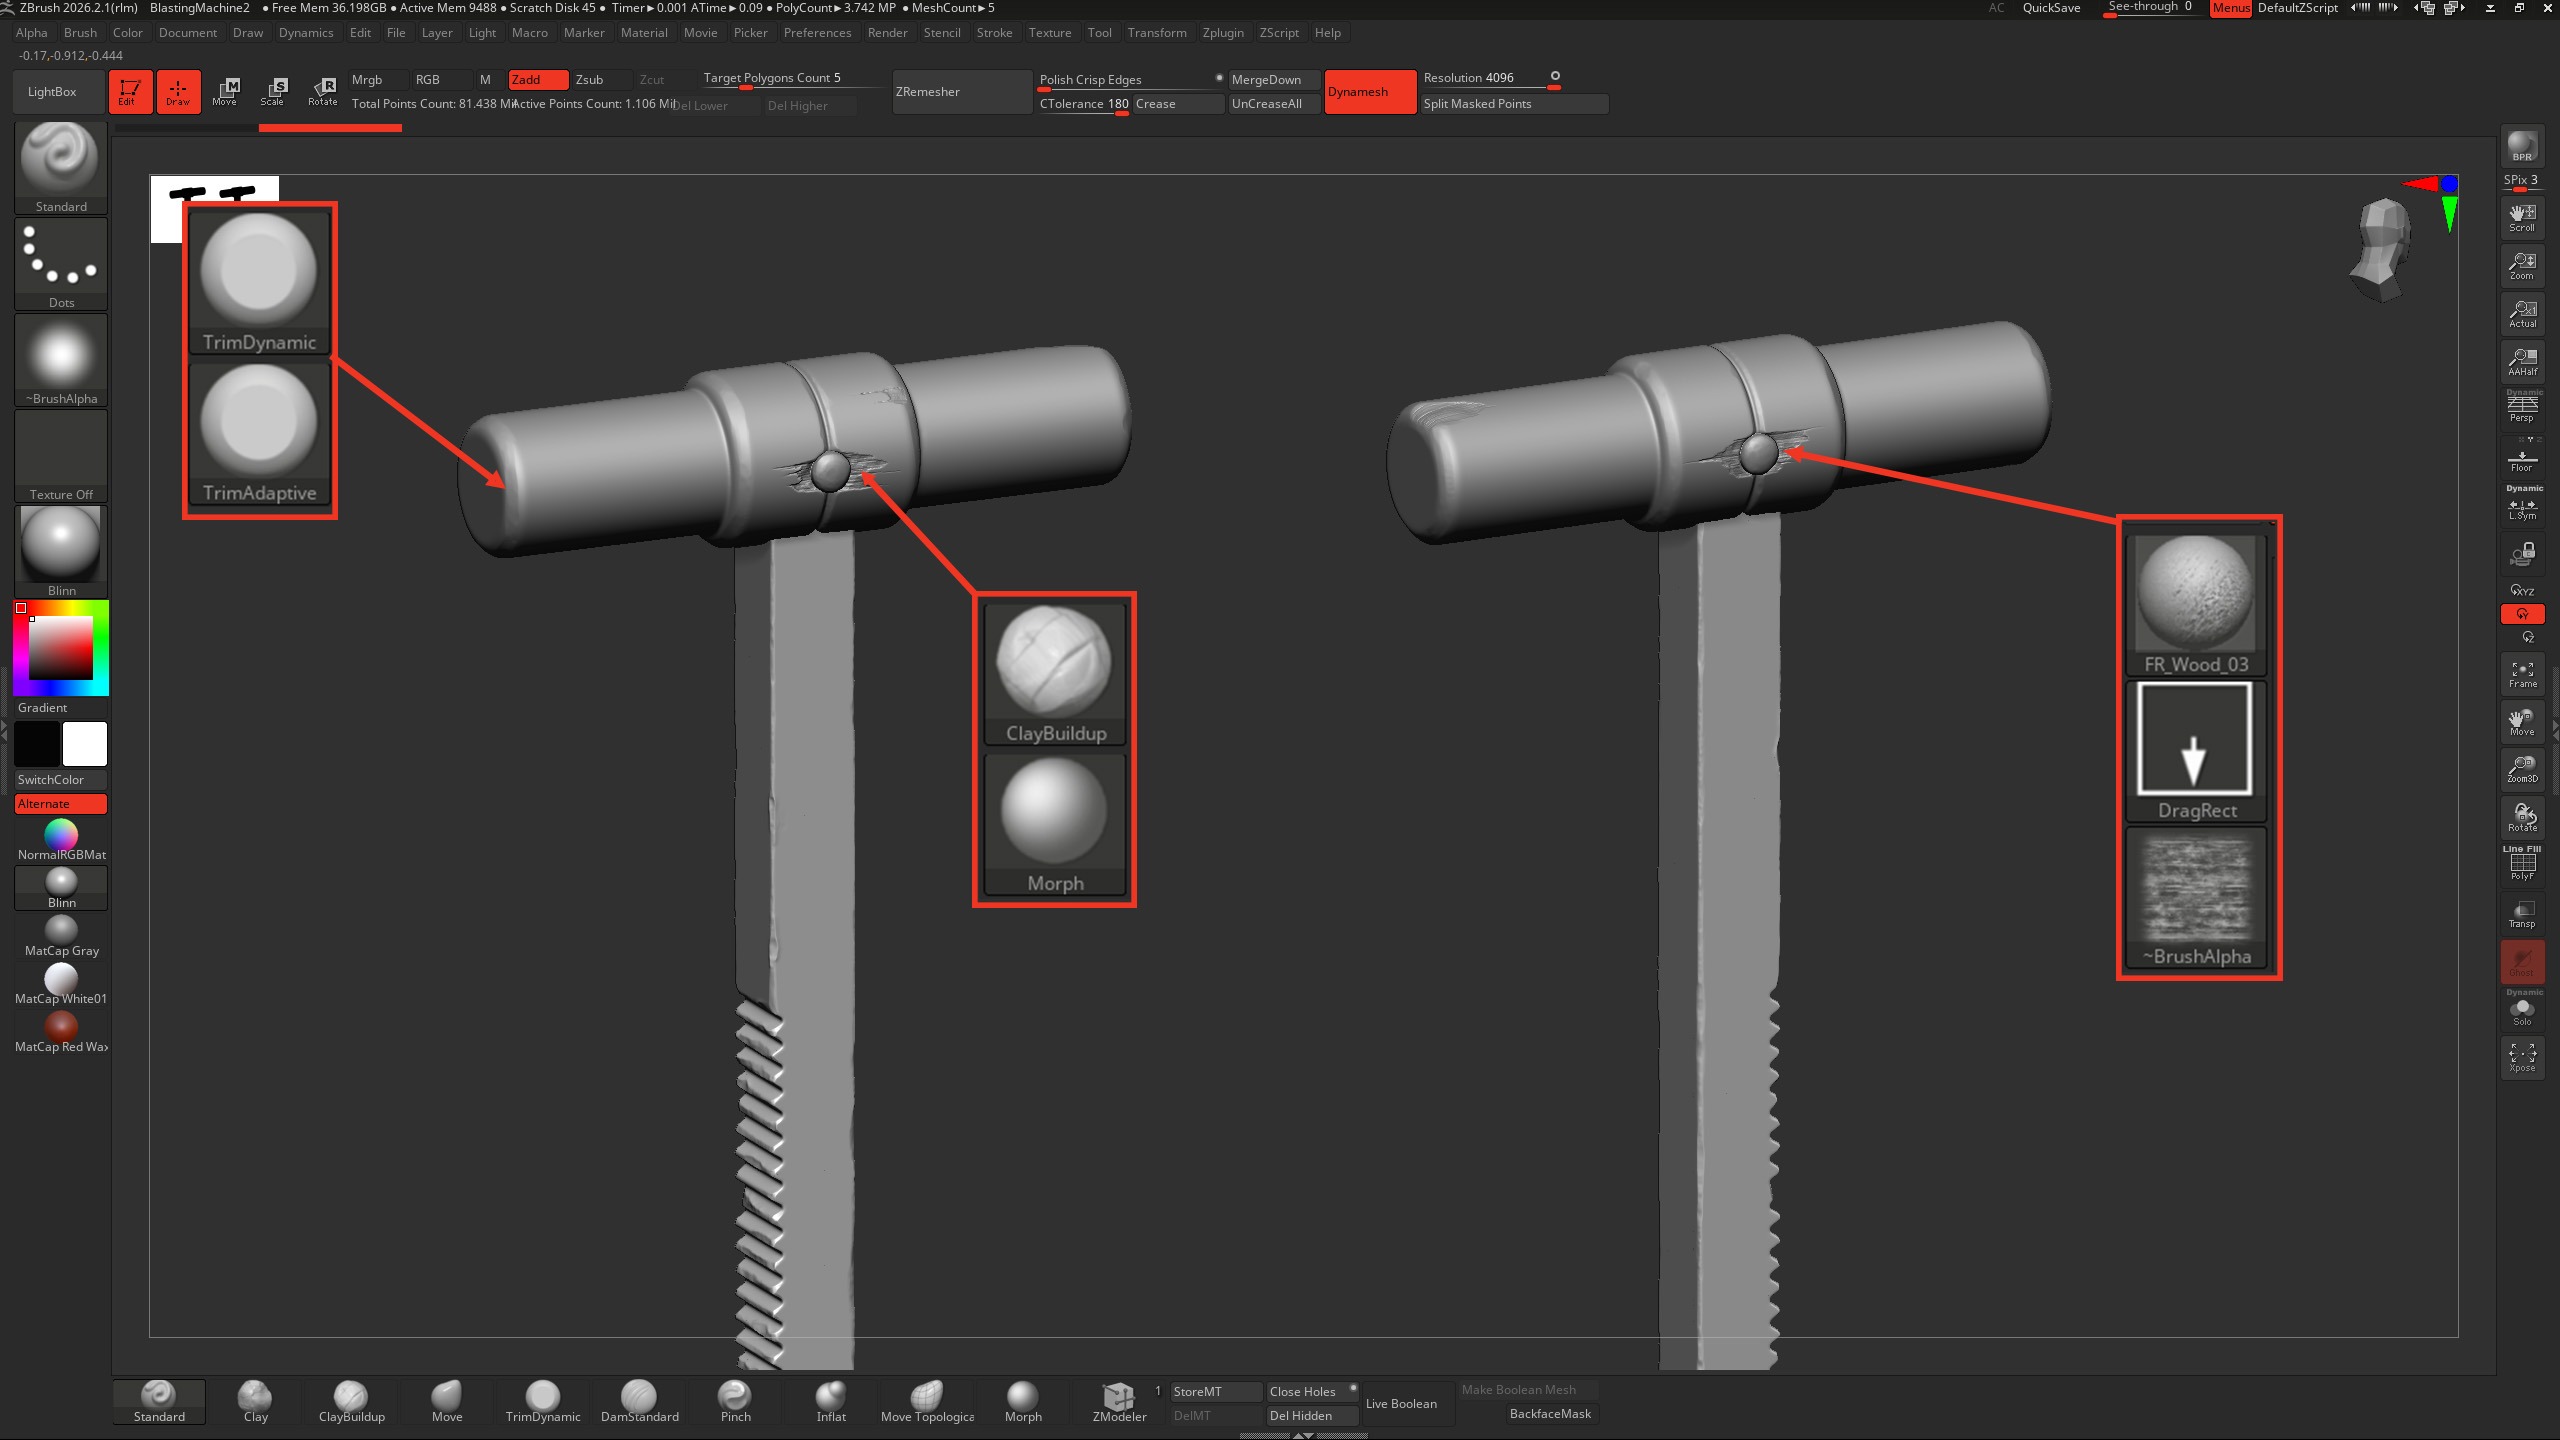Screen dimensions: 2560x1440
Task: Adjust Target Polygons Count slider
Action: pos(792,79)
